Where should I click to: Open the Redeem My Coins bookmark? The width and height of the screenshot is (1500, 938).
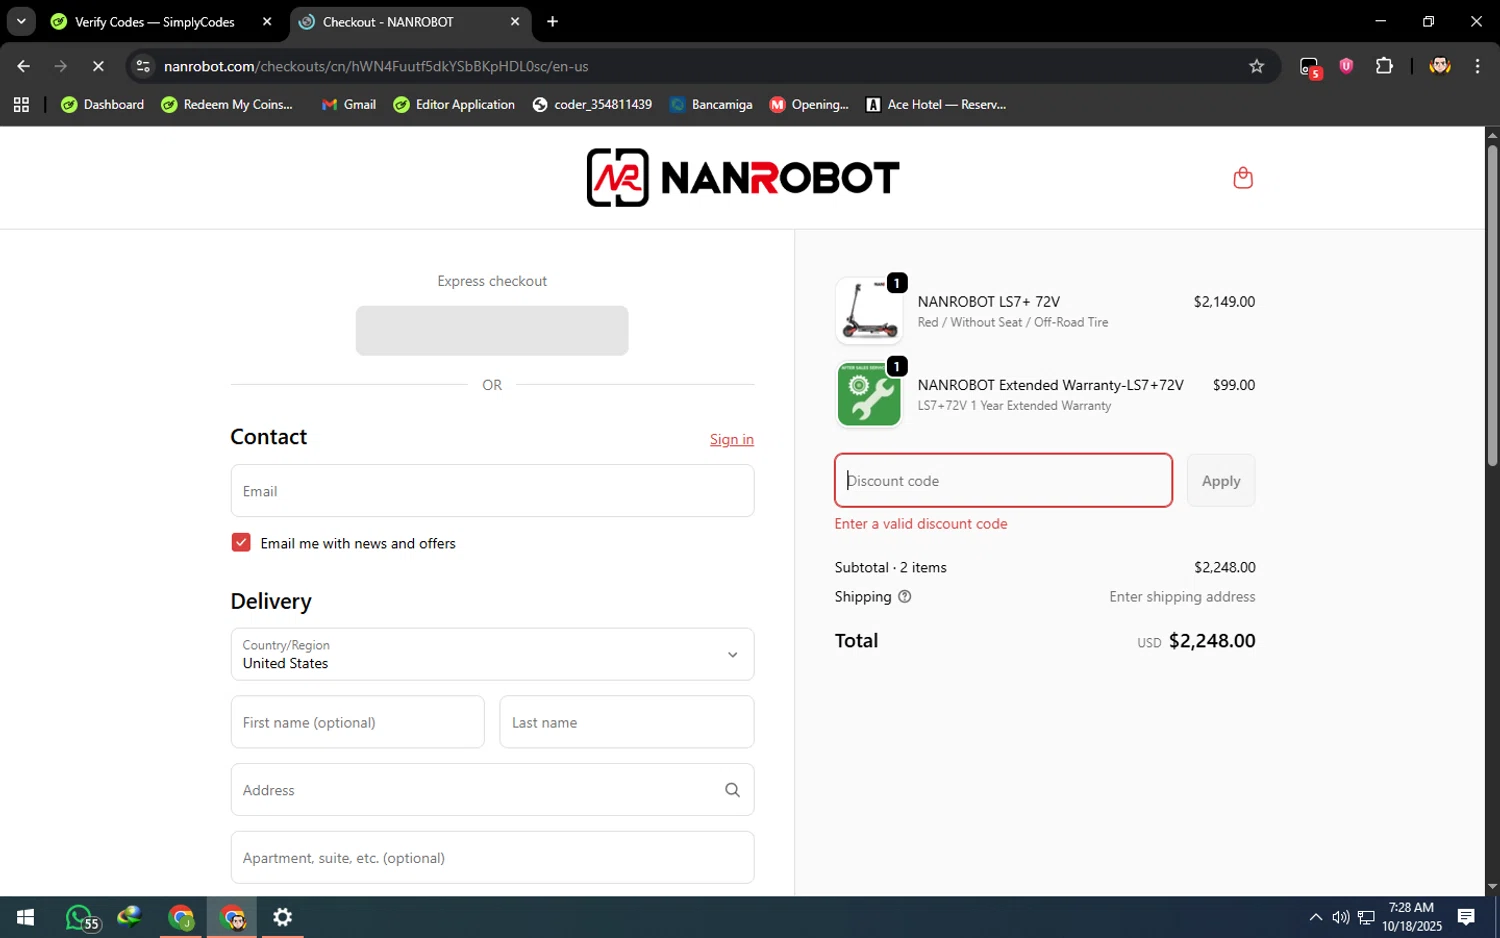[x=227, y=104]
